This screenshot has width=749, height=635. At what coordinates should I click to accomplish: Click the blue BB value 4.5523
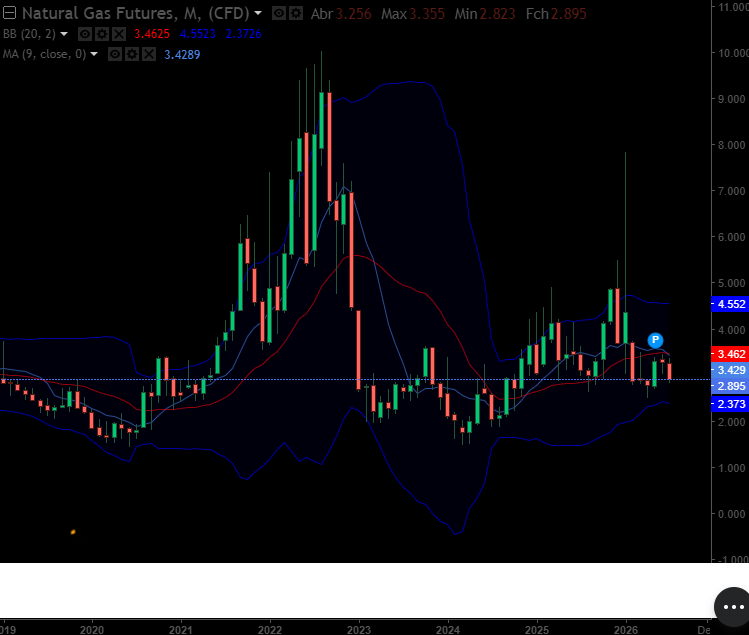tap(197, 34)
